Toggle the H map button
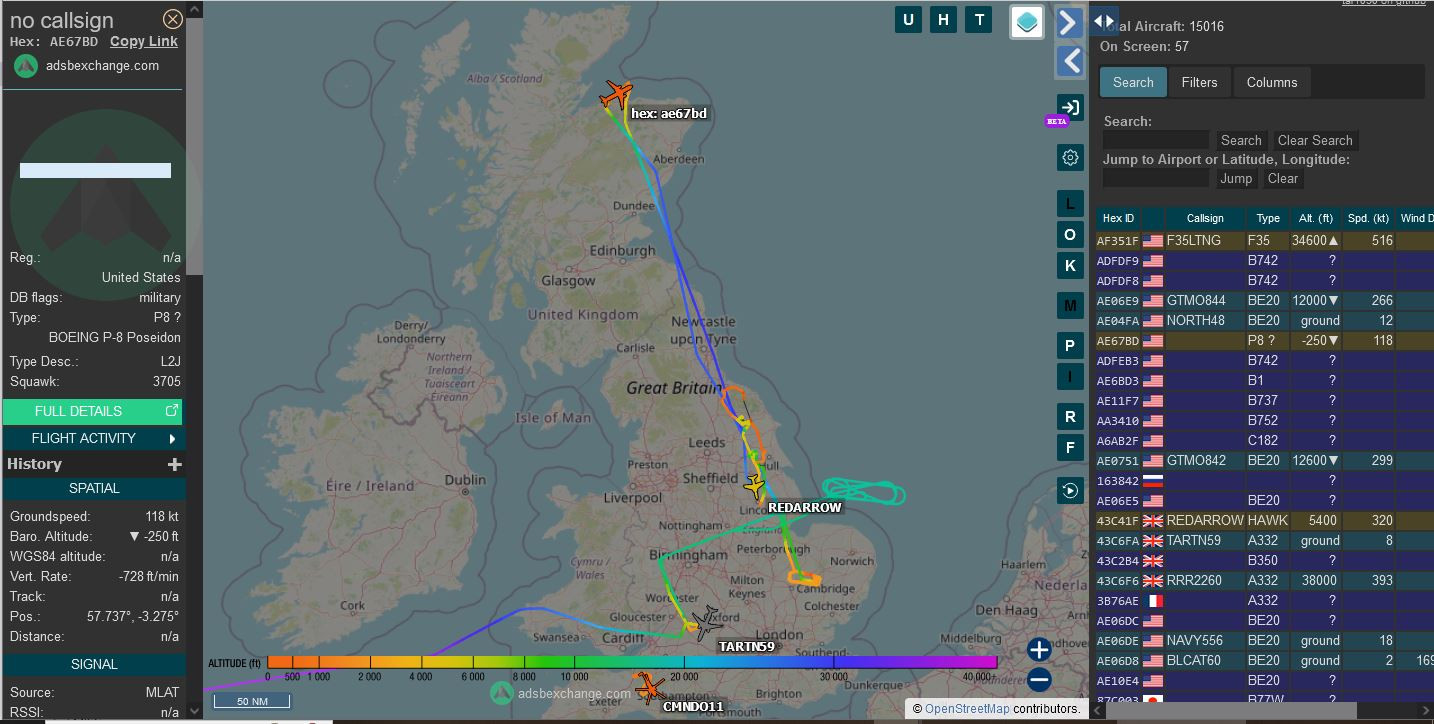 point(943,19)
